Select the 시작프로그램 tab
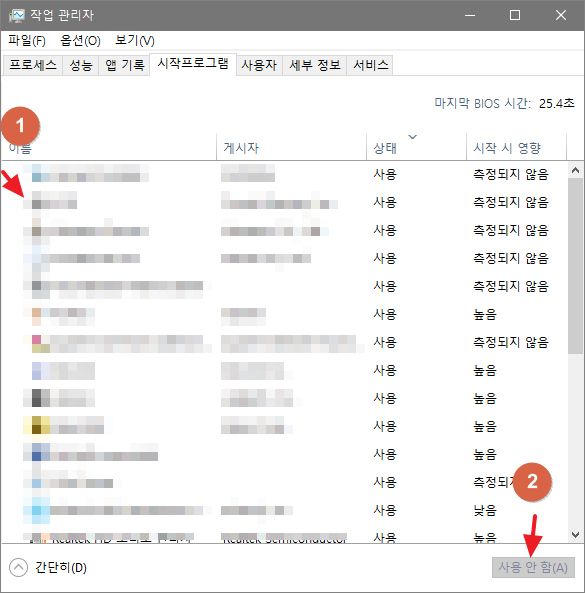This screenshot has width=585, height=593. (193, 64)
